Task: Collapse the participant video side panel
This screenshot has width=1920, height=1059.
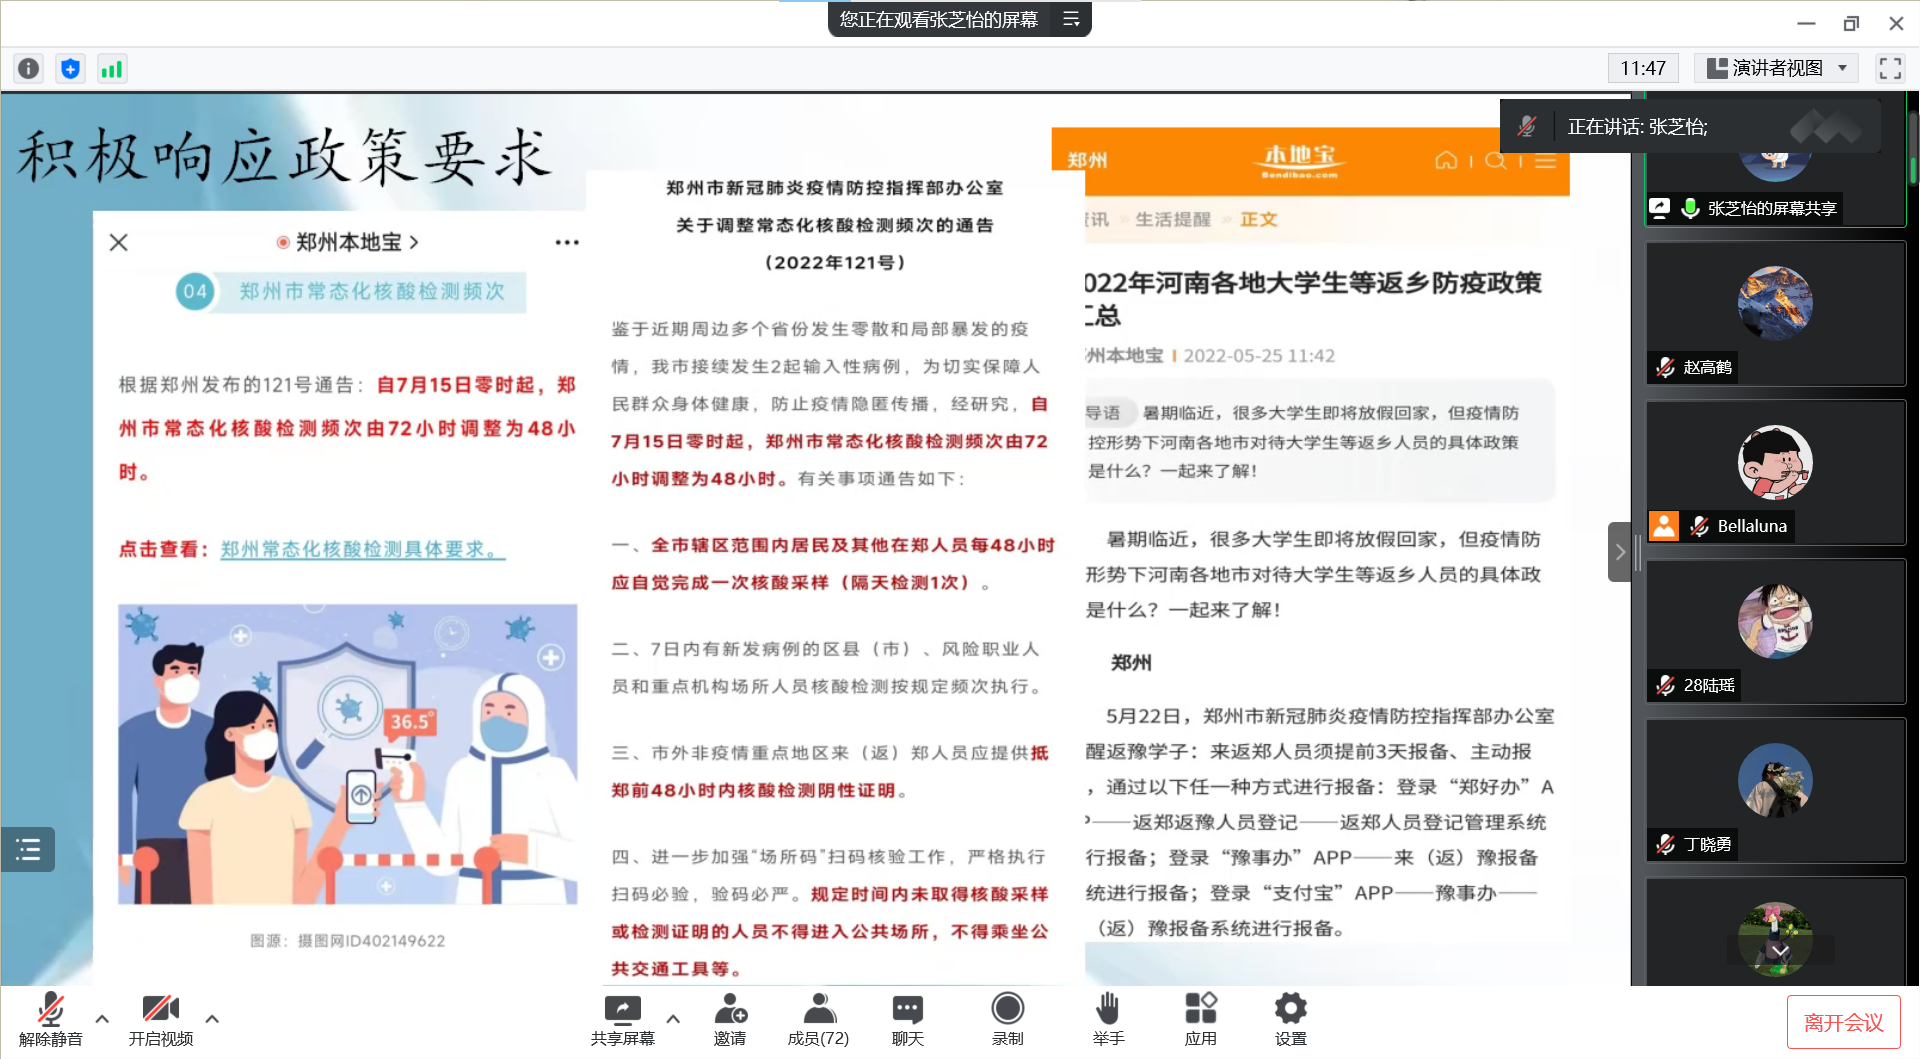Action: coord(1619,552)
